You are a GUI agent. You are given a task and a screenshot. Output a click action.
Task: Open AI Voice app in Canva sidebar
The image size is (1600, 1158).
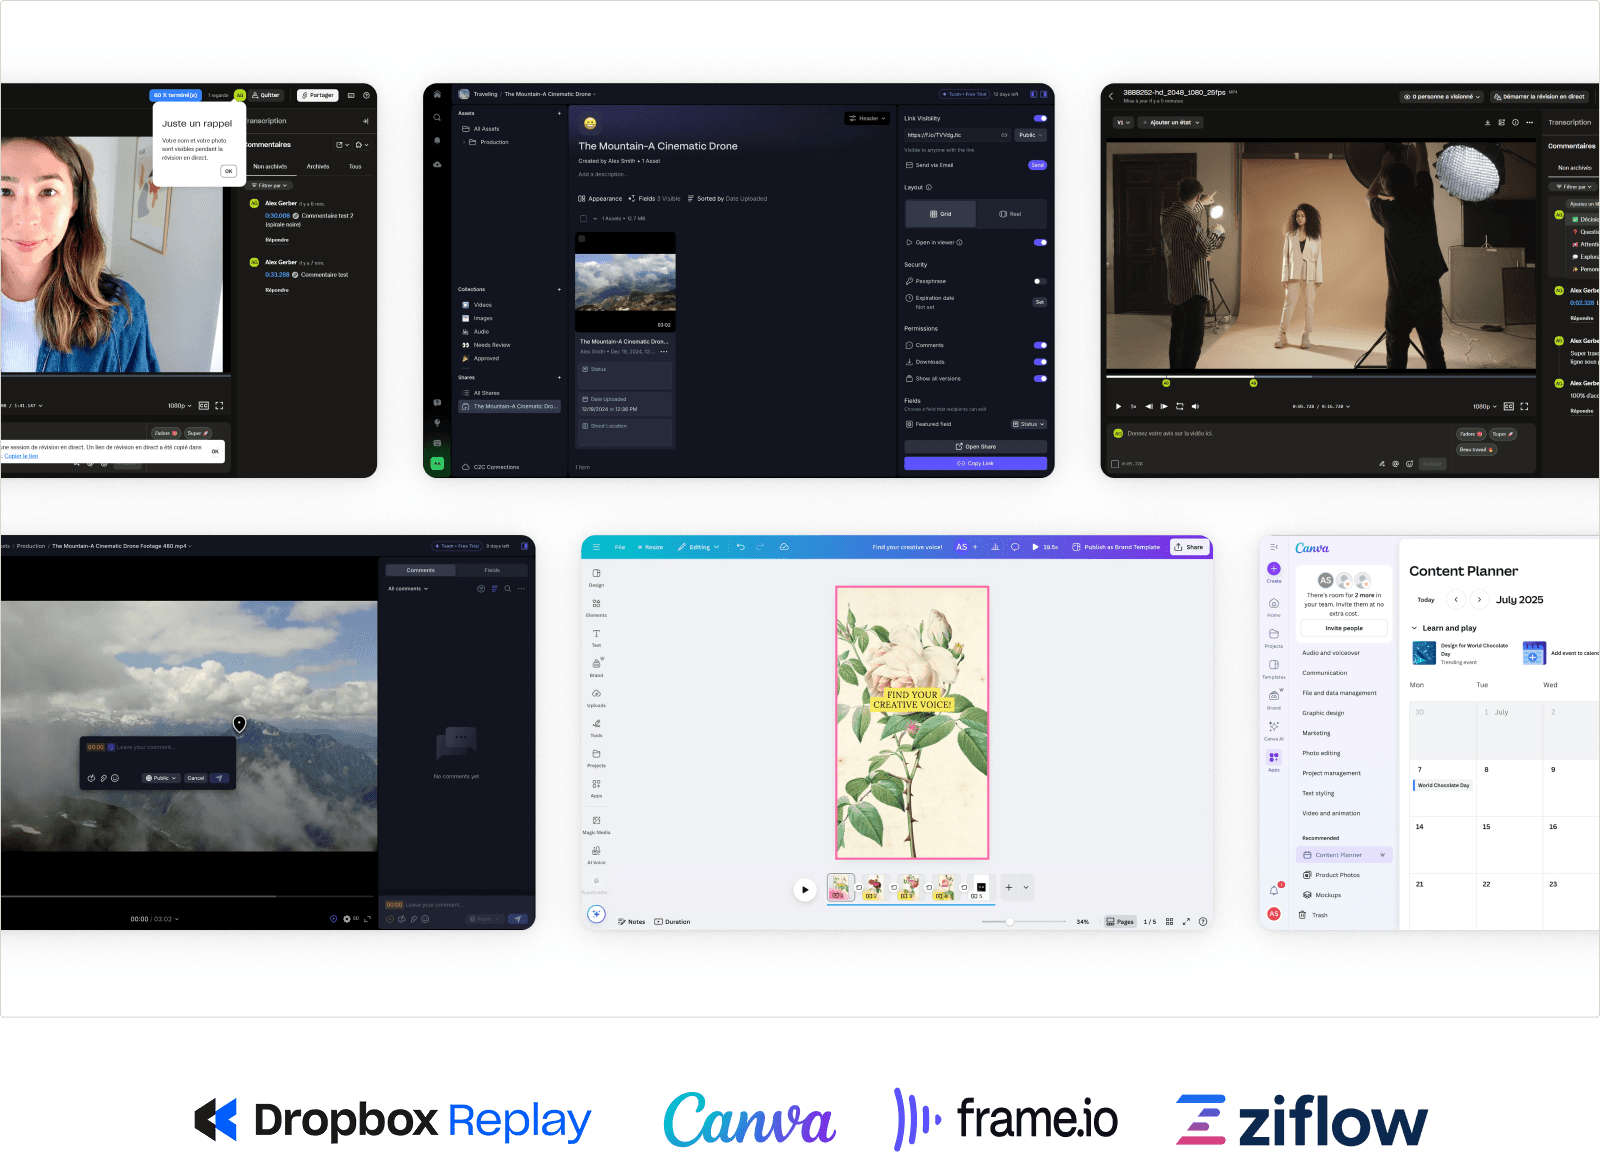pyautogui.click(x=596, y=854)
